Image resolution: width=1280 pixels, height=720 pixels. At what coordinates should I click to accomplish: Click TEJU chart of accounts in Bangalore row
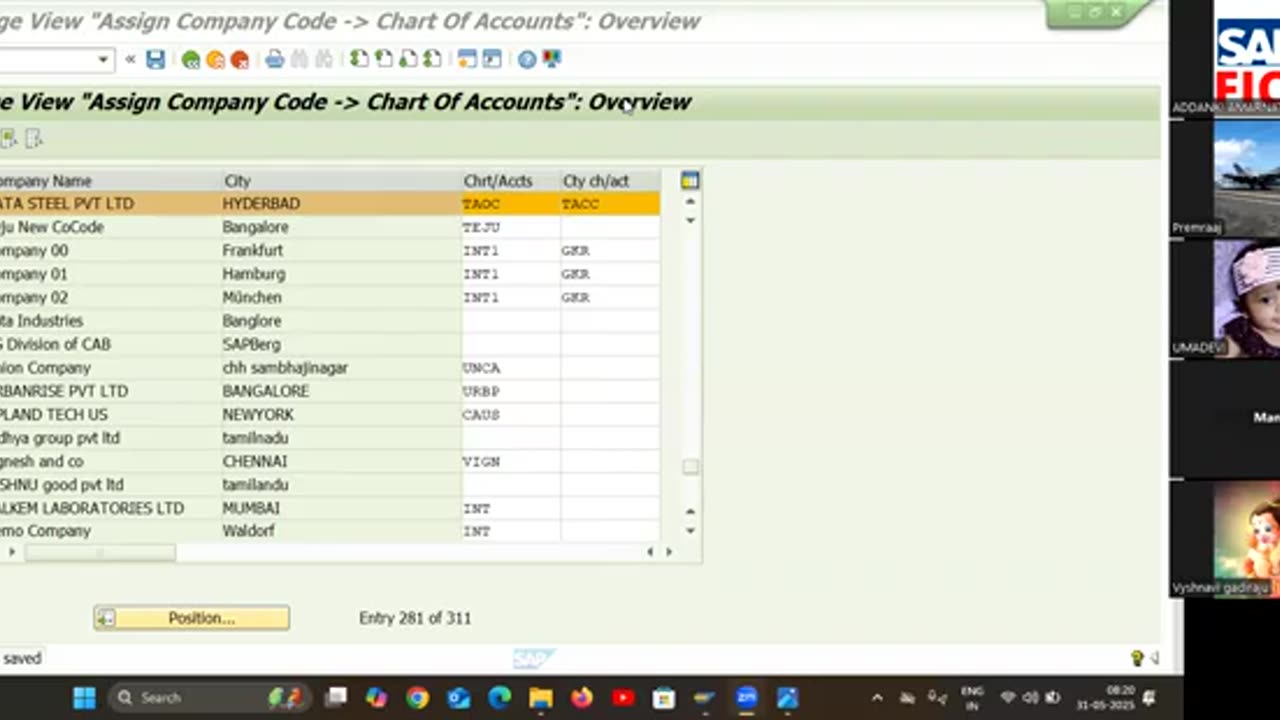click(x=511, y=227)
